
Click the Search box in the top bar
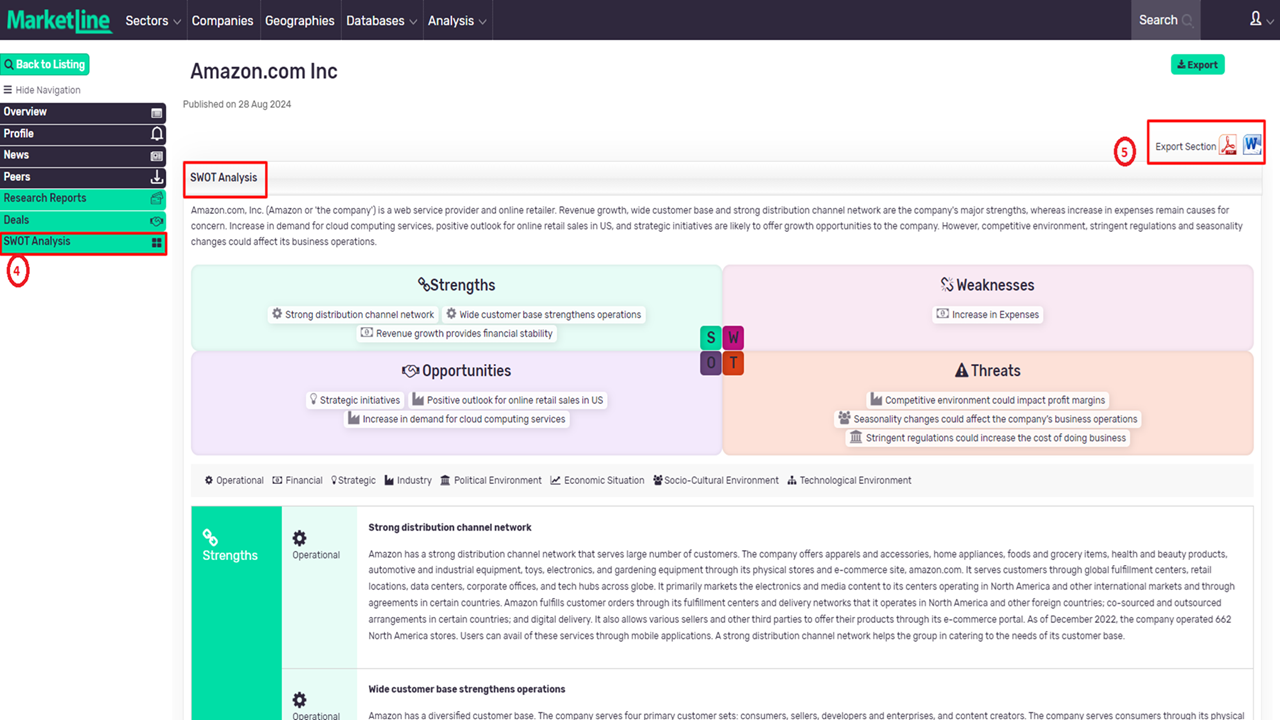1165,20
